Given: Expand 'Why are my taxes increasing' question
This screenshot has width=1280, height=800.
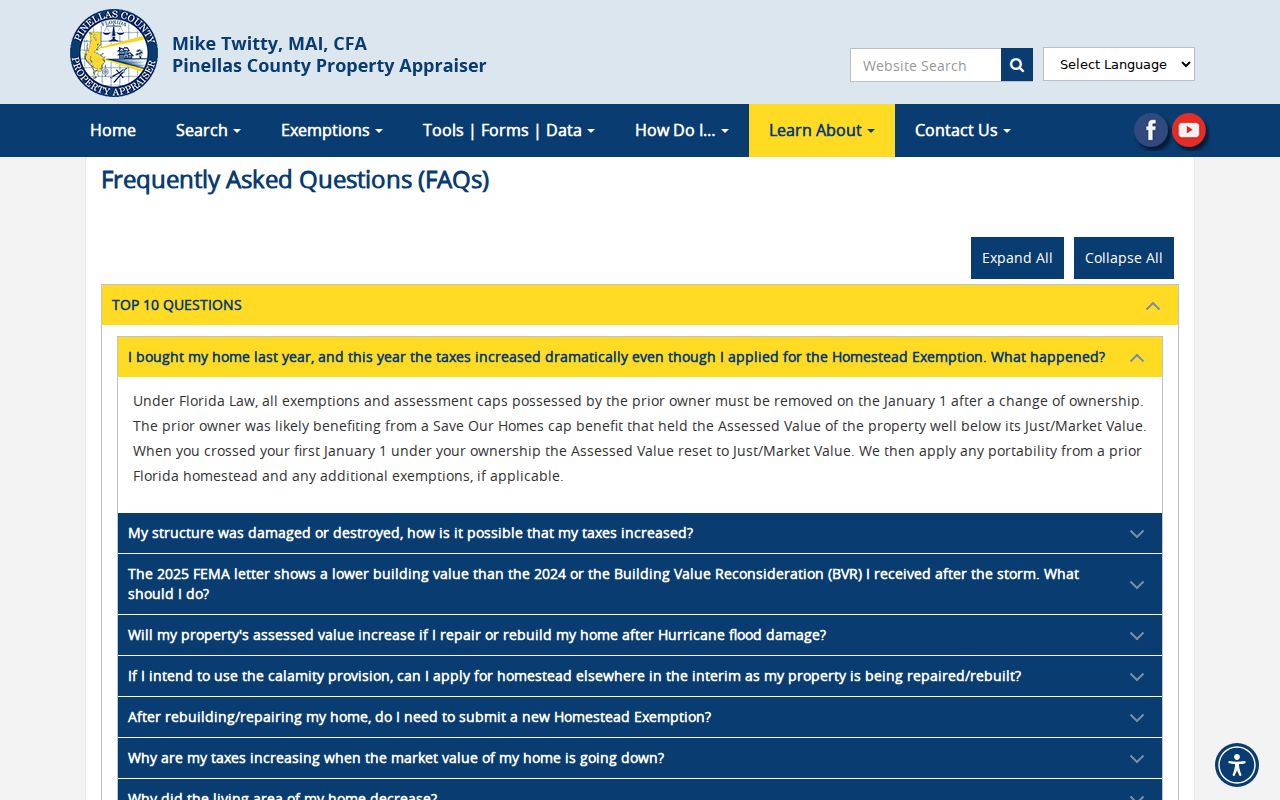Looking at the screenshot, I should [x=640, y=758].
